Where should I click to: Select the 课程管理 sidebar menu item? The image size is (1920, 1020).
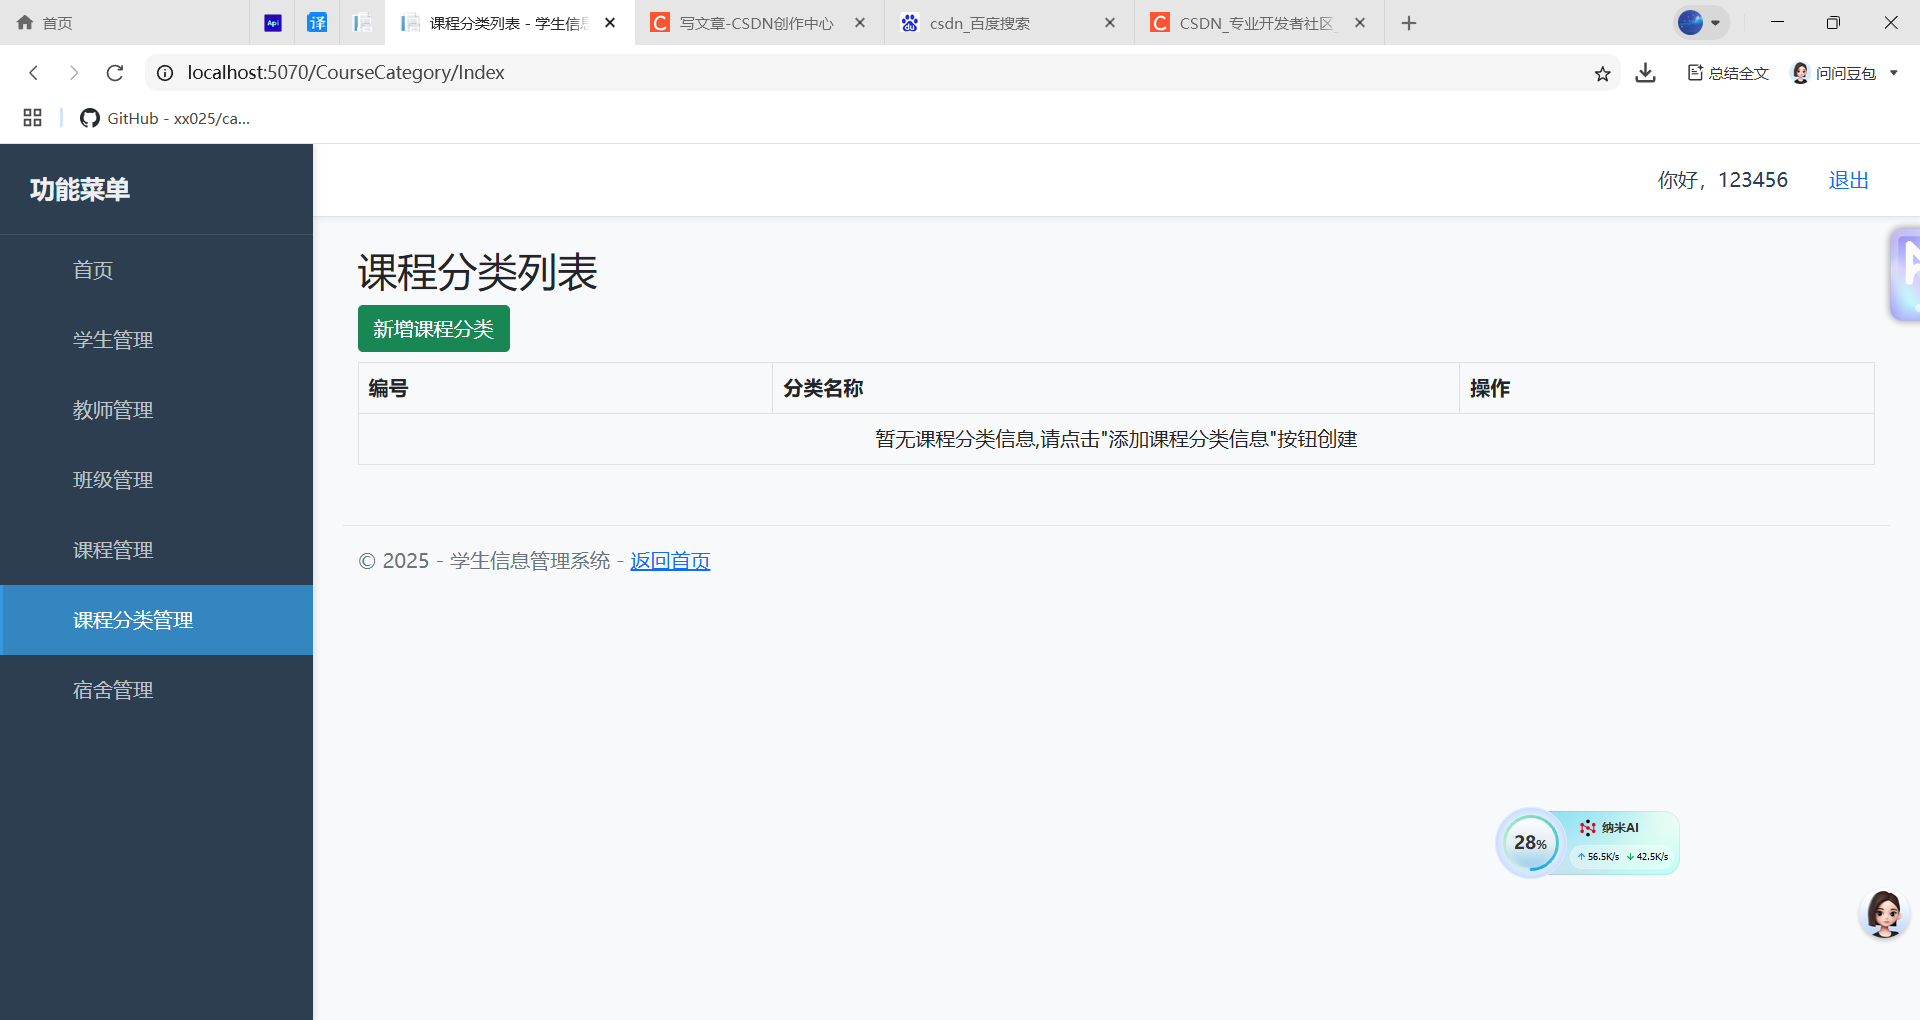coord(113,549)
